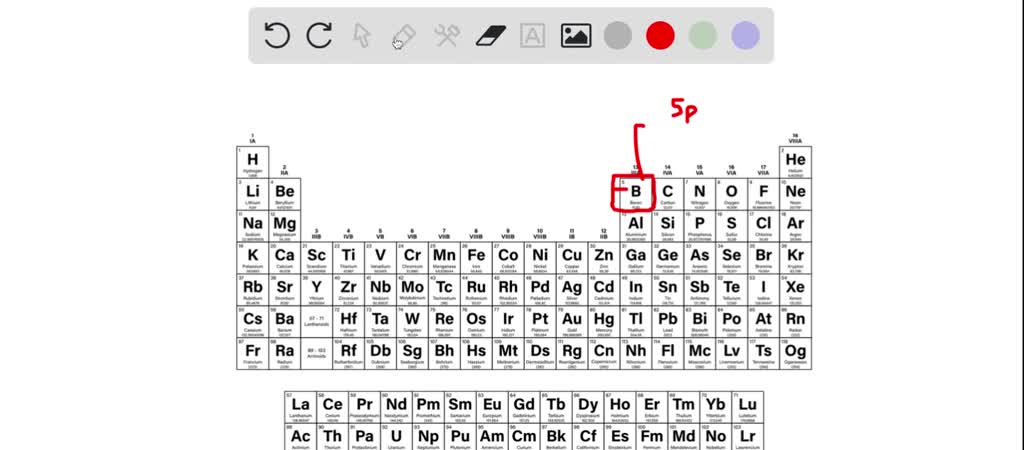1024x450 pixels.
Task: Choose the pencil drawing tool
Action: [403, 37]
